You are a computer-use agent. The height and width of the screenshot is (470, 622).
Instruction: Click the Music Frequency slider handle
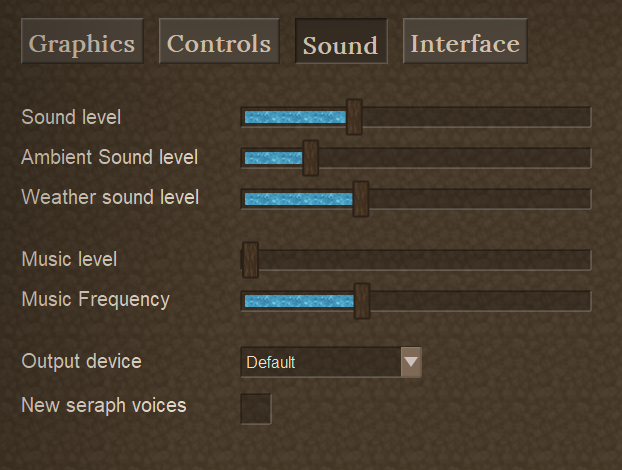click(x=362, y=300)
